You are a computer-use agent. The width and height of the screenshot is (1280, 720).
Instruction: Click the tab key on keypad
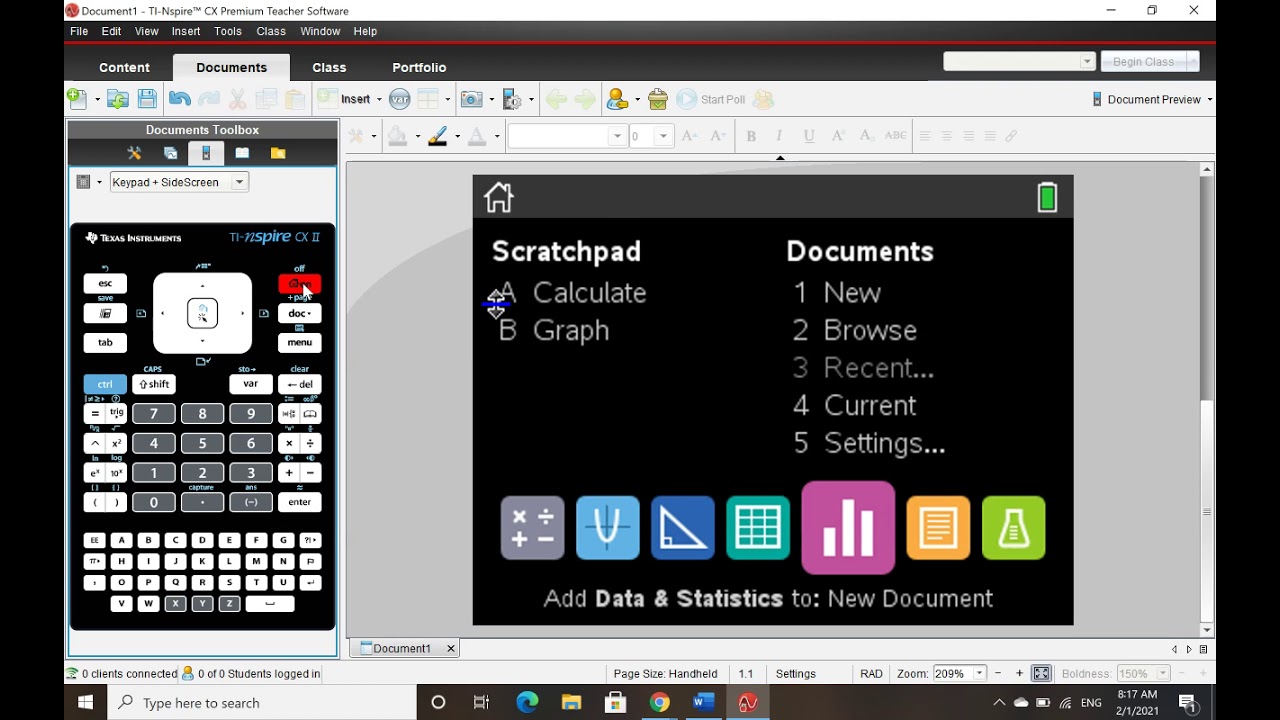coord(105,342)
